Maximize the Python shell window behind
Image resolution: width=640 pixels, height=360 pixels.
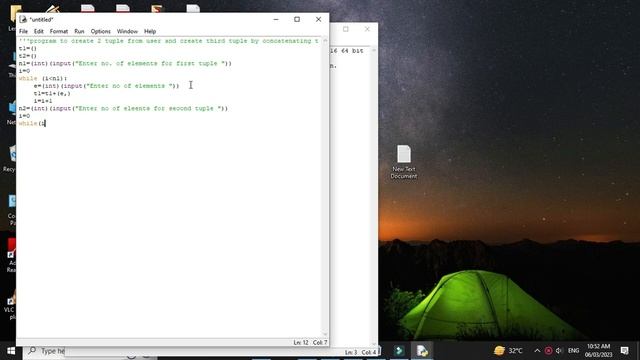[x=346, y=29]
